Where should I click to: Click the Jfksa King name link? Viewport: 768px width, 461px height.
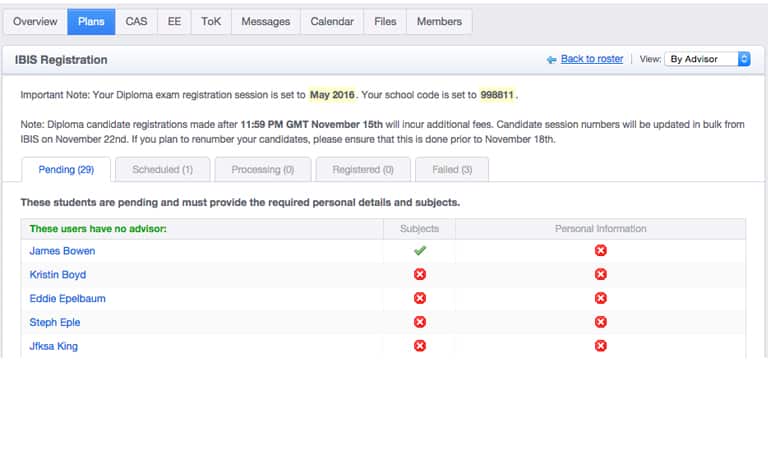pos(53,346)
